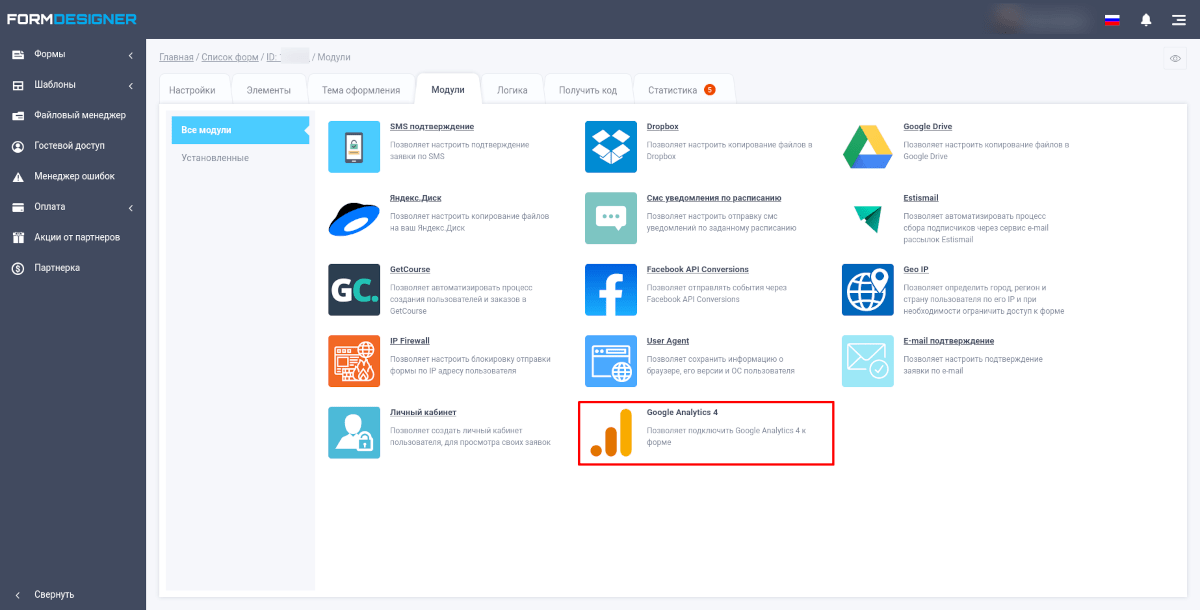Open the SMS подтверждение module link

[x=431, y=127]
